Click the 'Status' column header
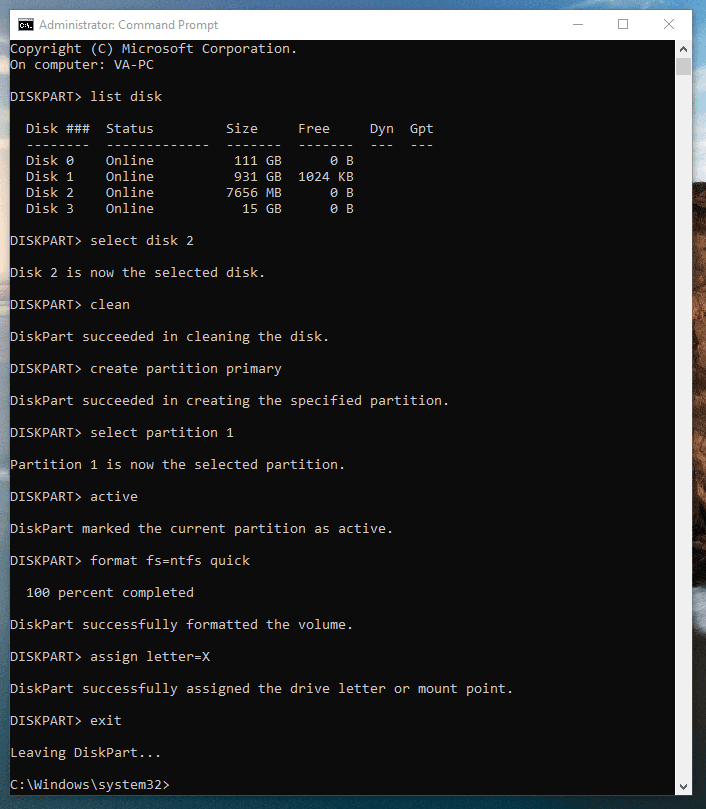 tap(130, 129)
